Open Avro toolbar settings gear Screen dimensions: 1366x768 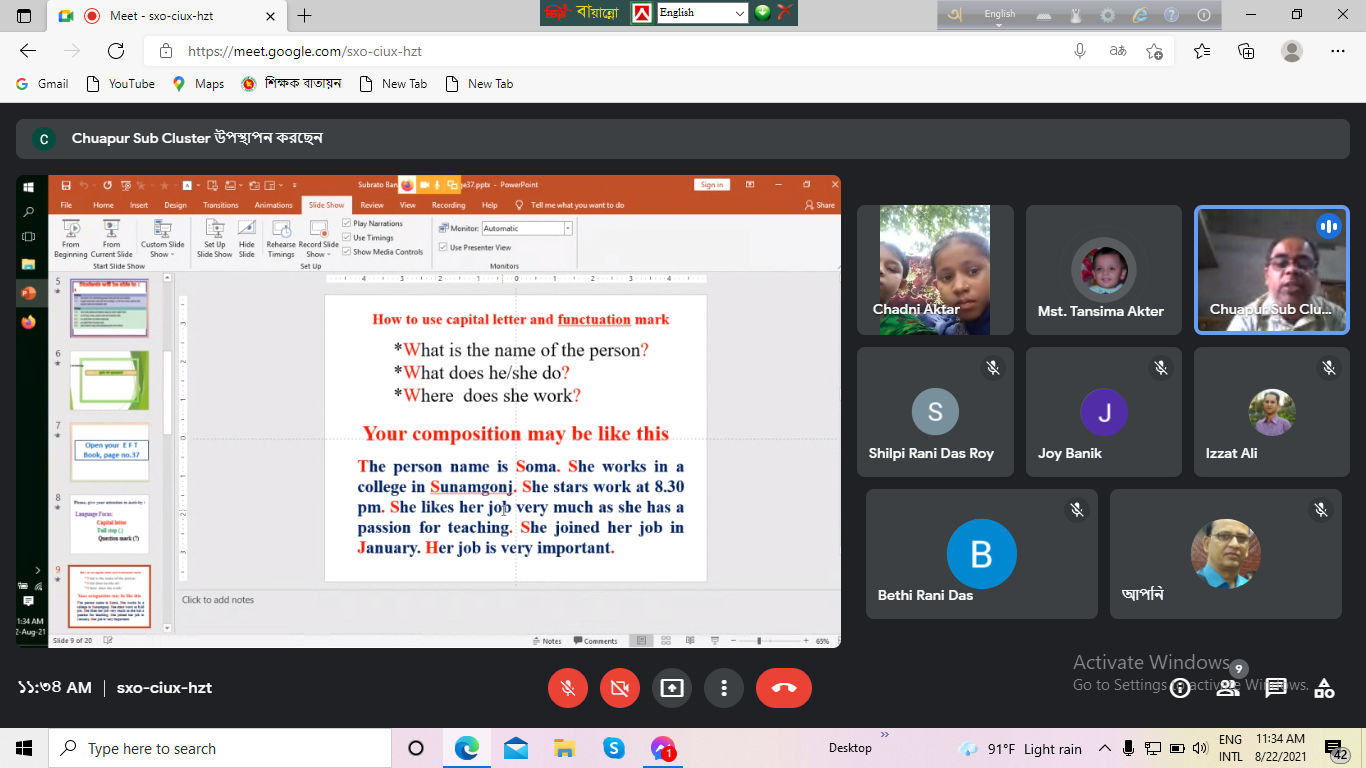(1107, 15)
